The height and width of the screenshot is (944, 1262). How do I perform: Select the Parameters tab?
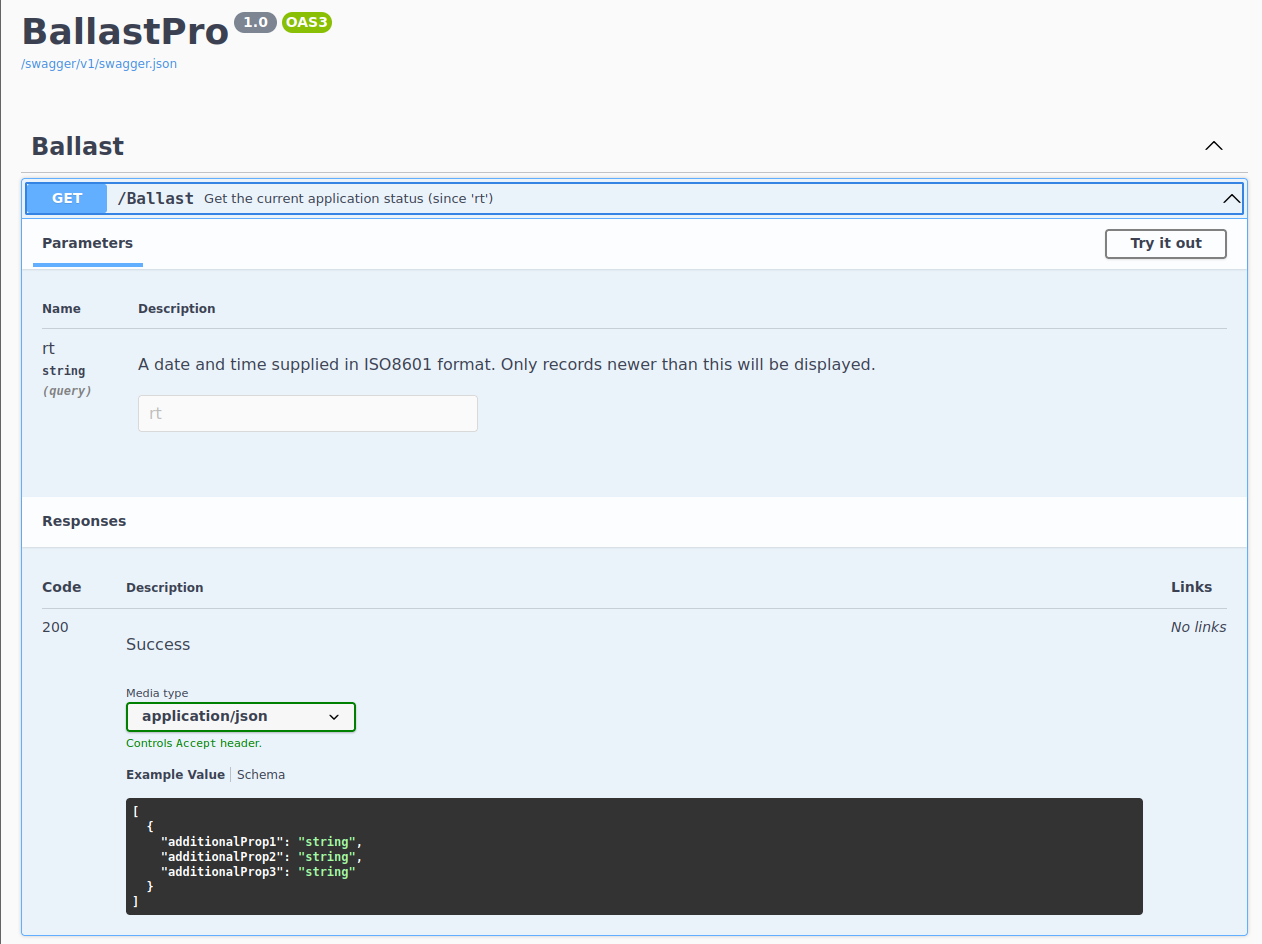point(88,243)
